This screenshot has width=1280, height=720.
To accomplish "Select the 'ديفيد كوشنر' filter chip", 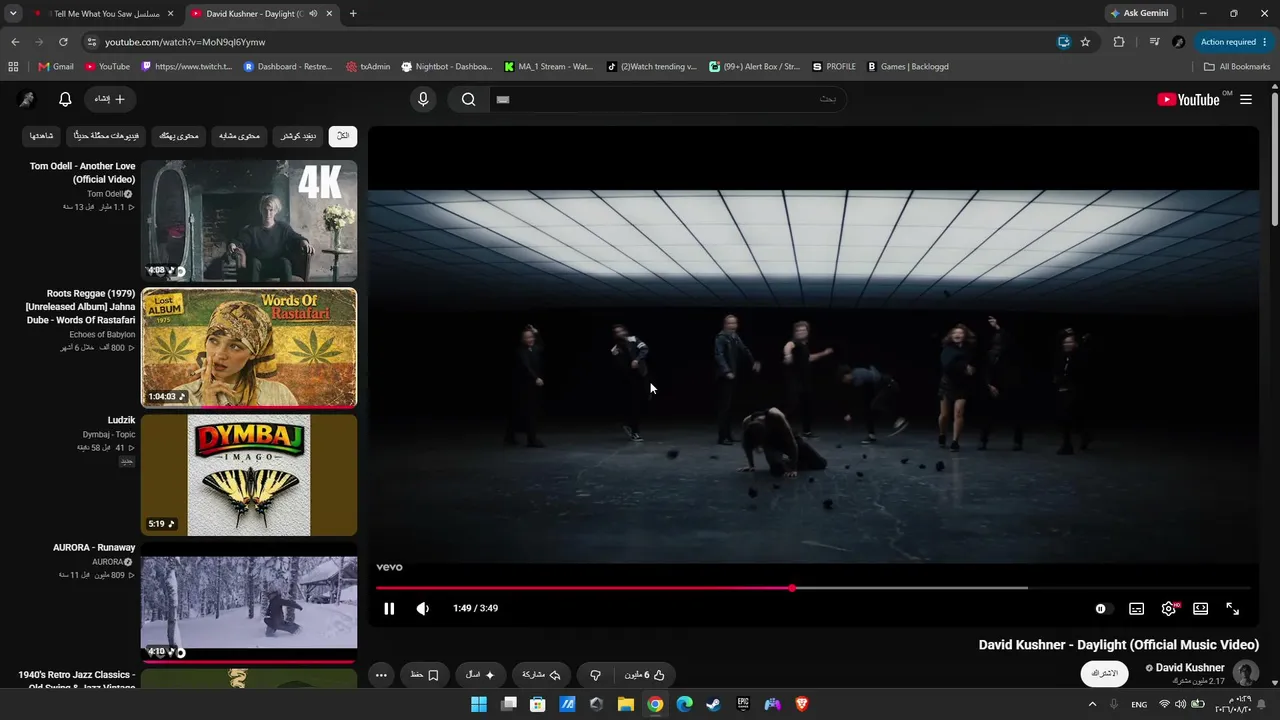I will 298,136.
